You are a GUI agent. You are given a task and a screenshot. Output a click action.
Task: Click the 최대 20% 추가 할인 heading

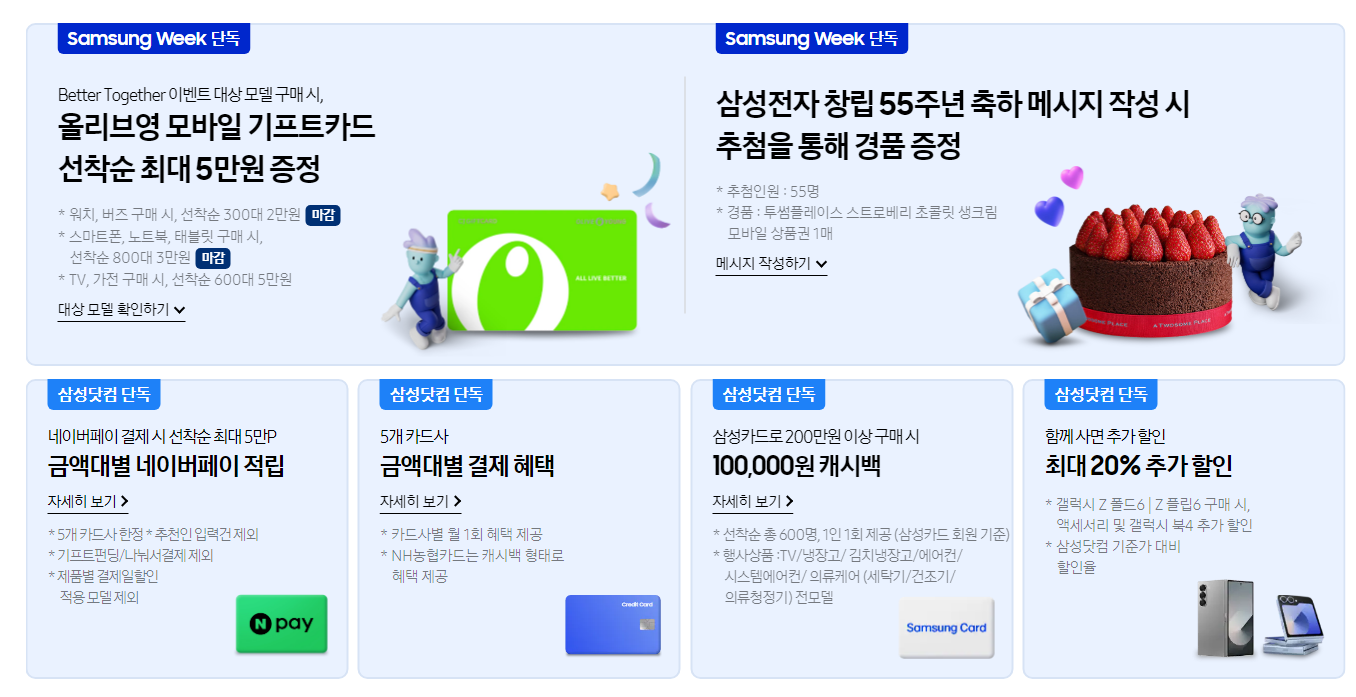(1138, 466)
